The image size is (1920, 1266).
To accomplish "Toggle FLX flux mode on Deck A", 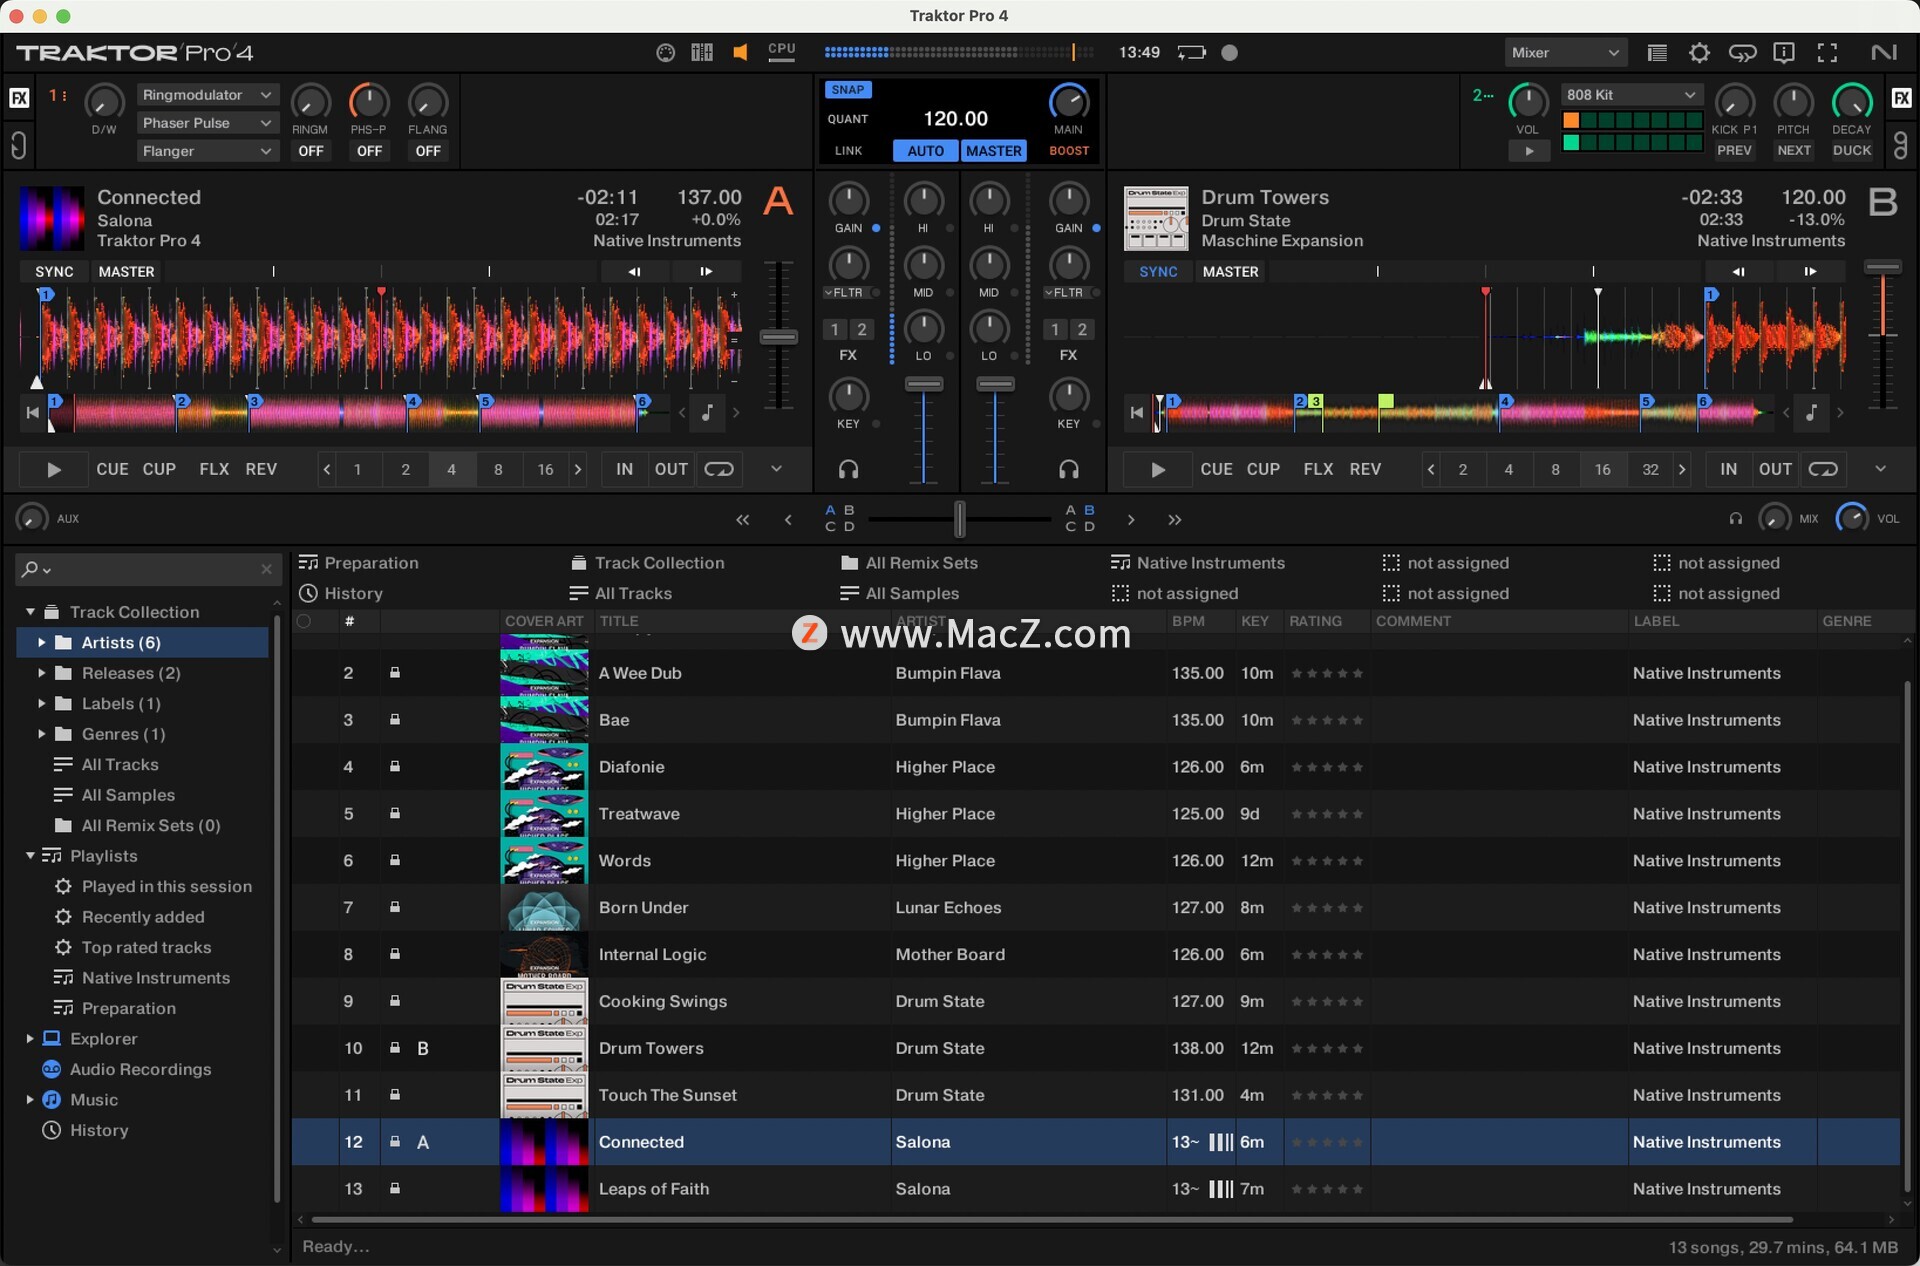I will tap(214, 469).
